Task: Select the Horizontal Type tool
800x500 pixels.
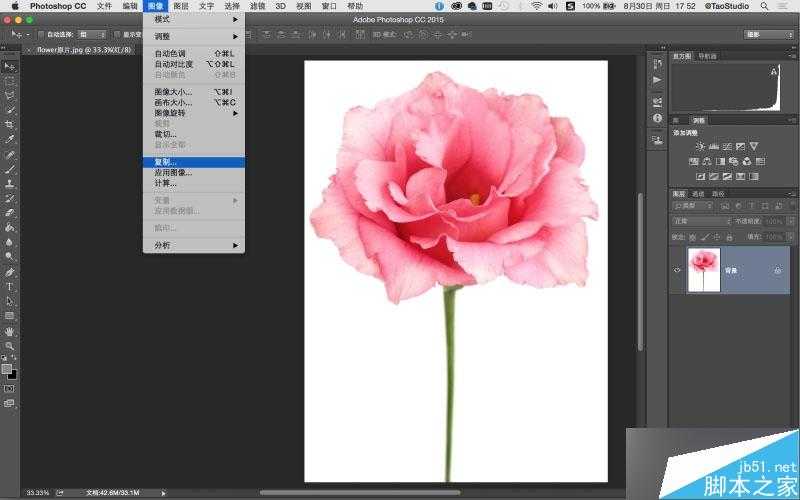Action: 10,286
